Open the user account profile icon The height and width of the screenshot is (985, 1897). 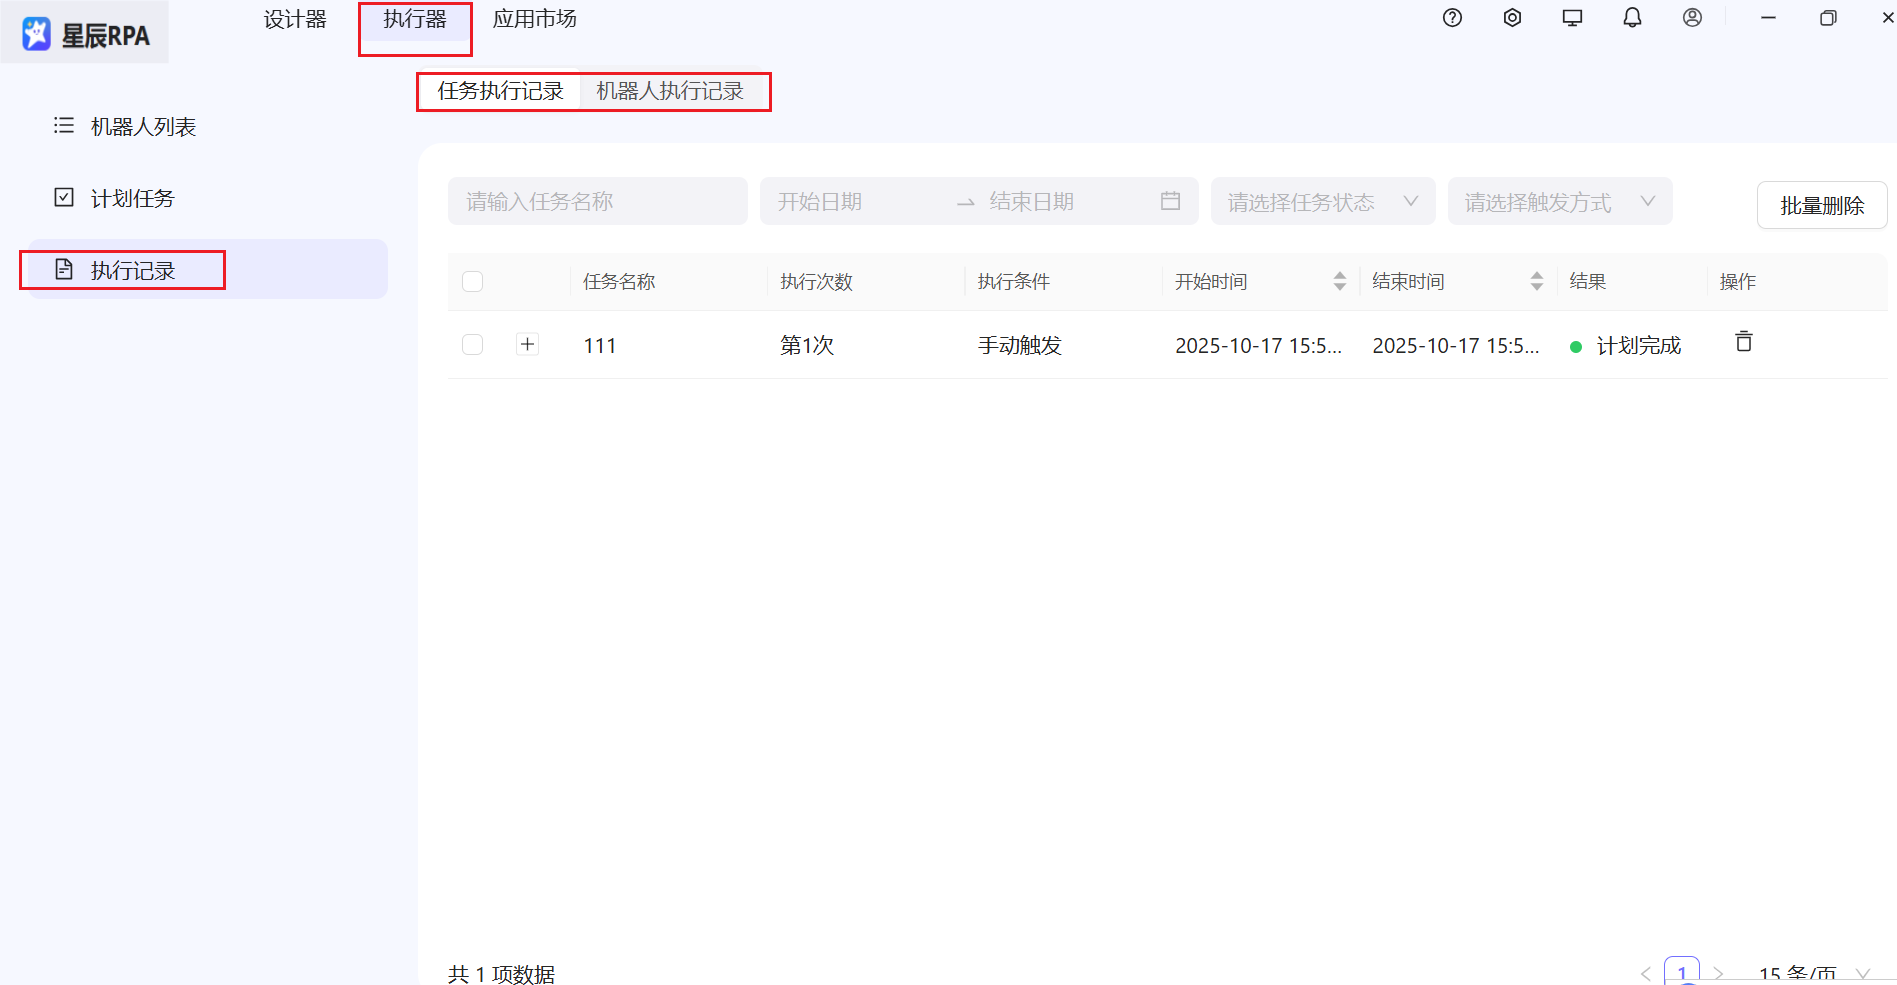tap(1692, 18)
